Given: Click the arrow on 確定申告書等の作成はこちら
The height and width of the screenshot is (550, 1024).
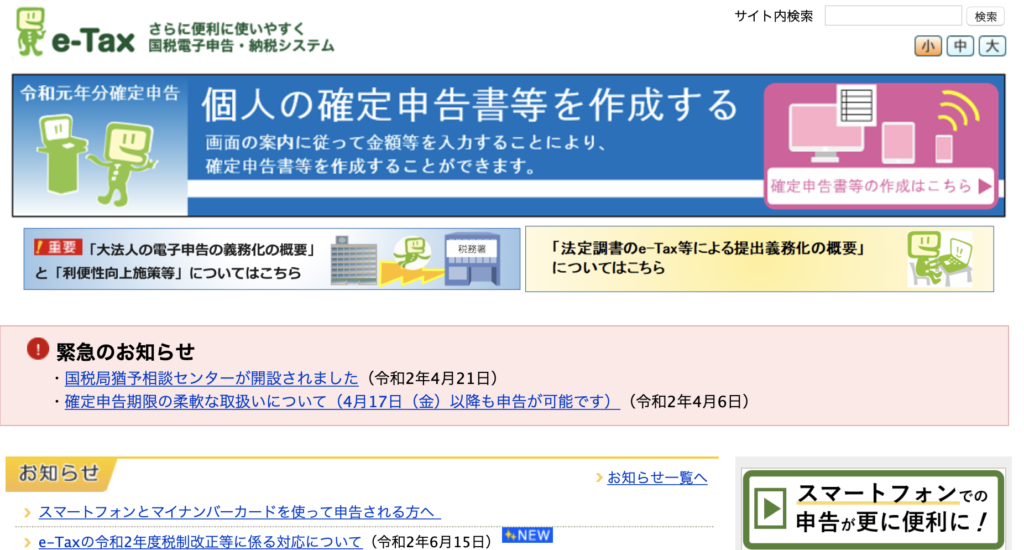Looking at the screenshot, I should pos(984,187).
